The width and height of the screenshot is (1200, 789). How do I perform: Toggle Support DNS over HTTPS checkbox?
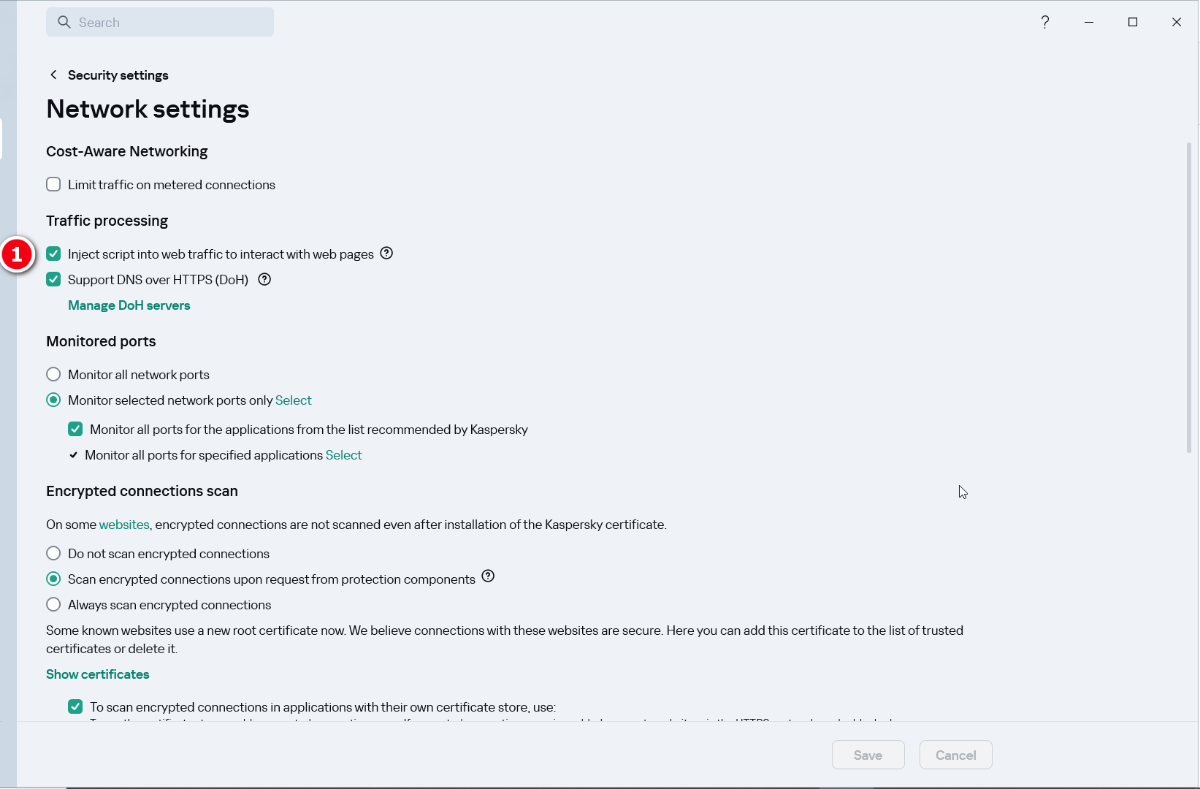(x=54, y=280)
